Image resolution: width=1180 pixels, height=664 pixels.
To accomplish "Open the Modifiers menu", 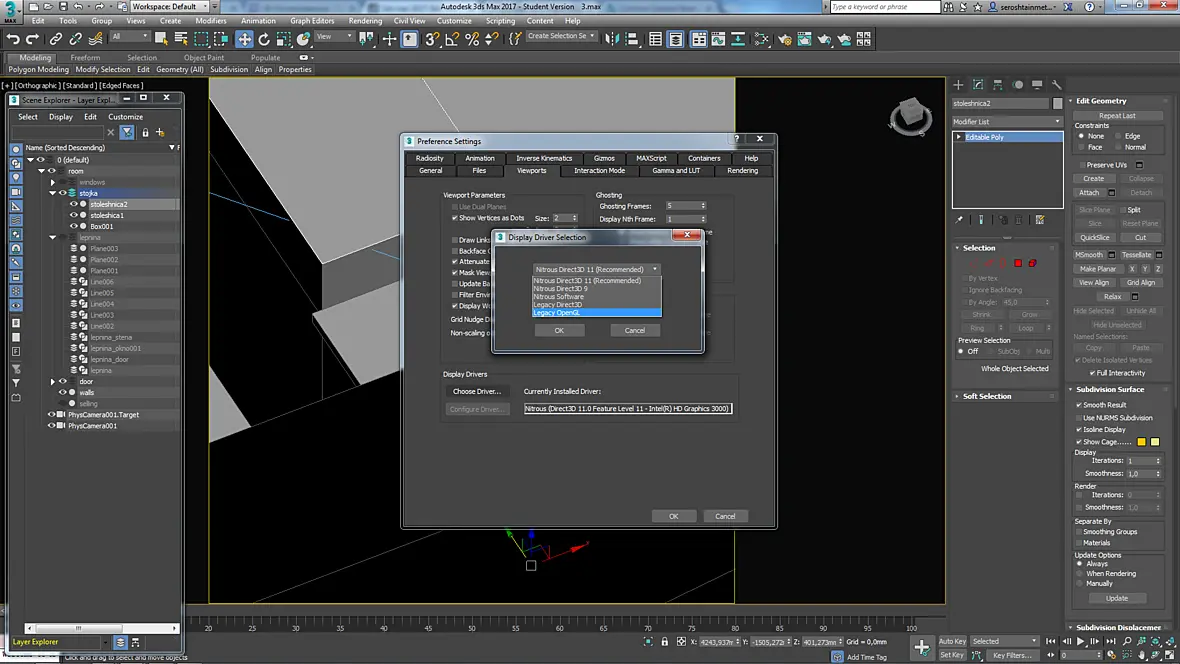I will (211, 21).
